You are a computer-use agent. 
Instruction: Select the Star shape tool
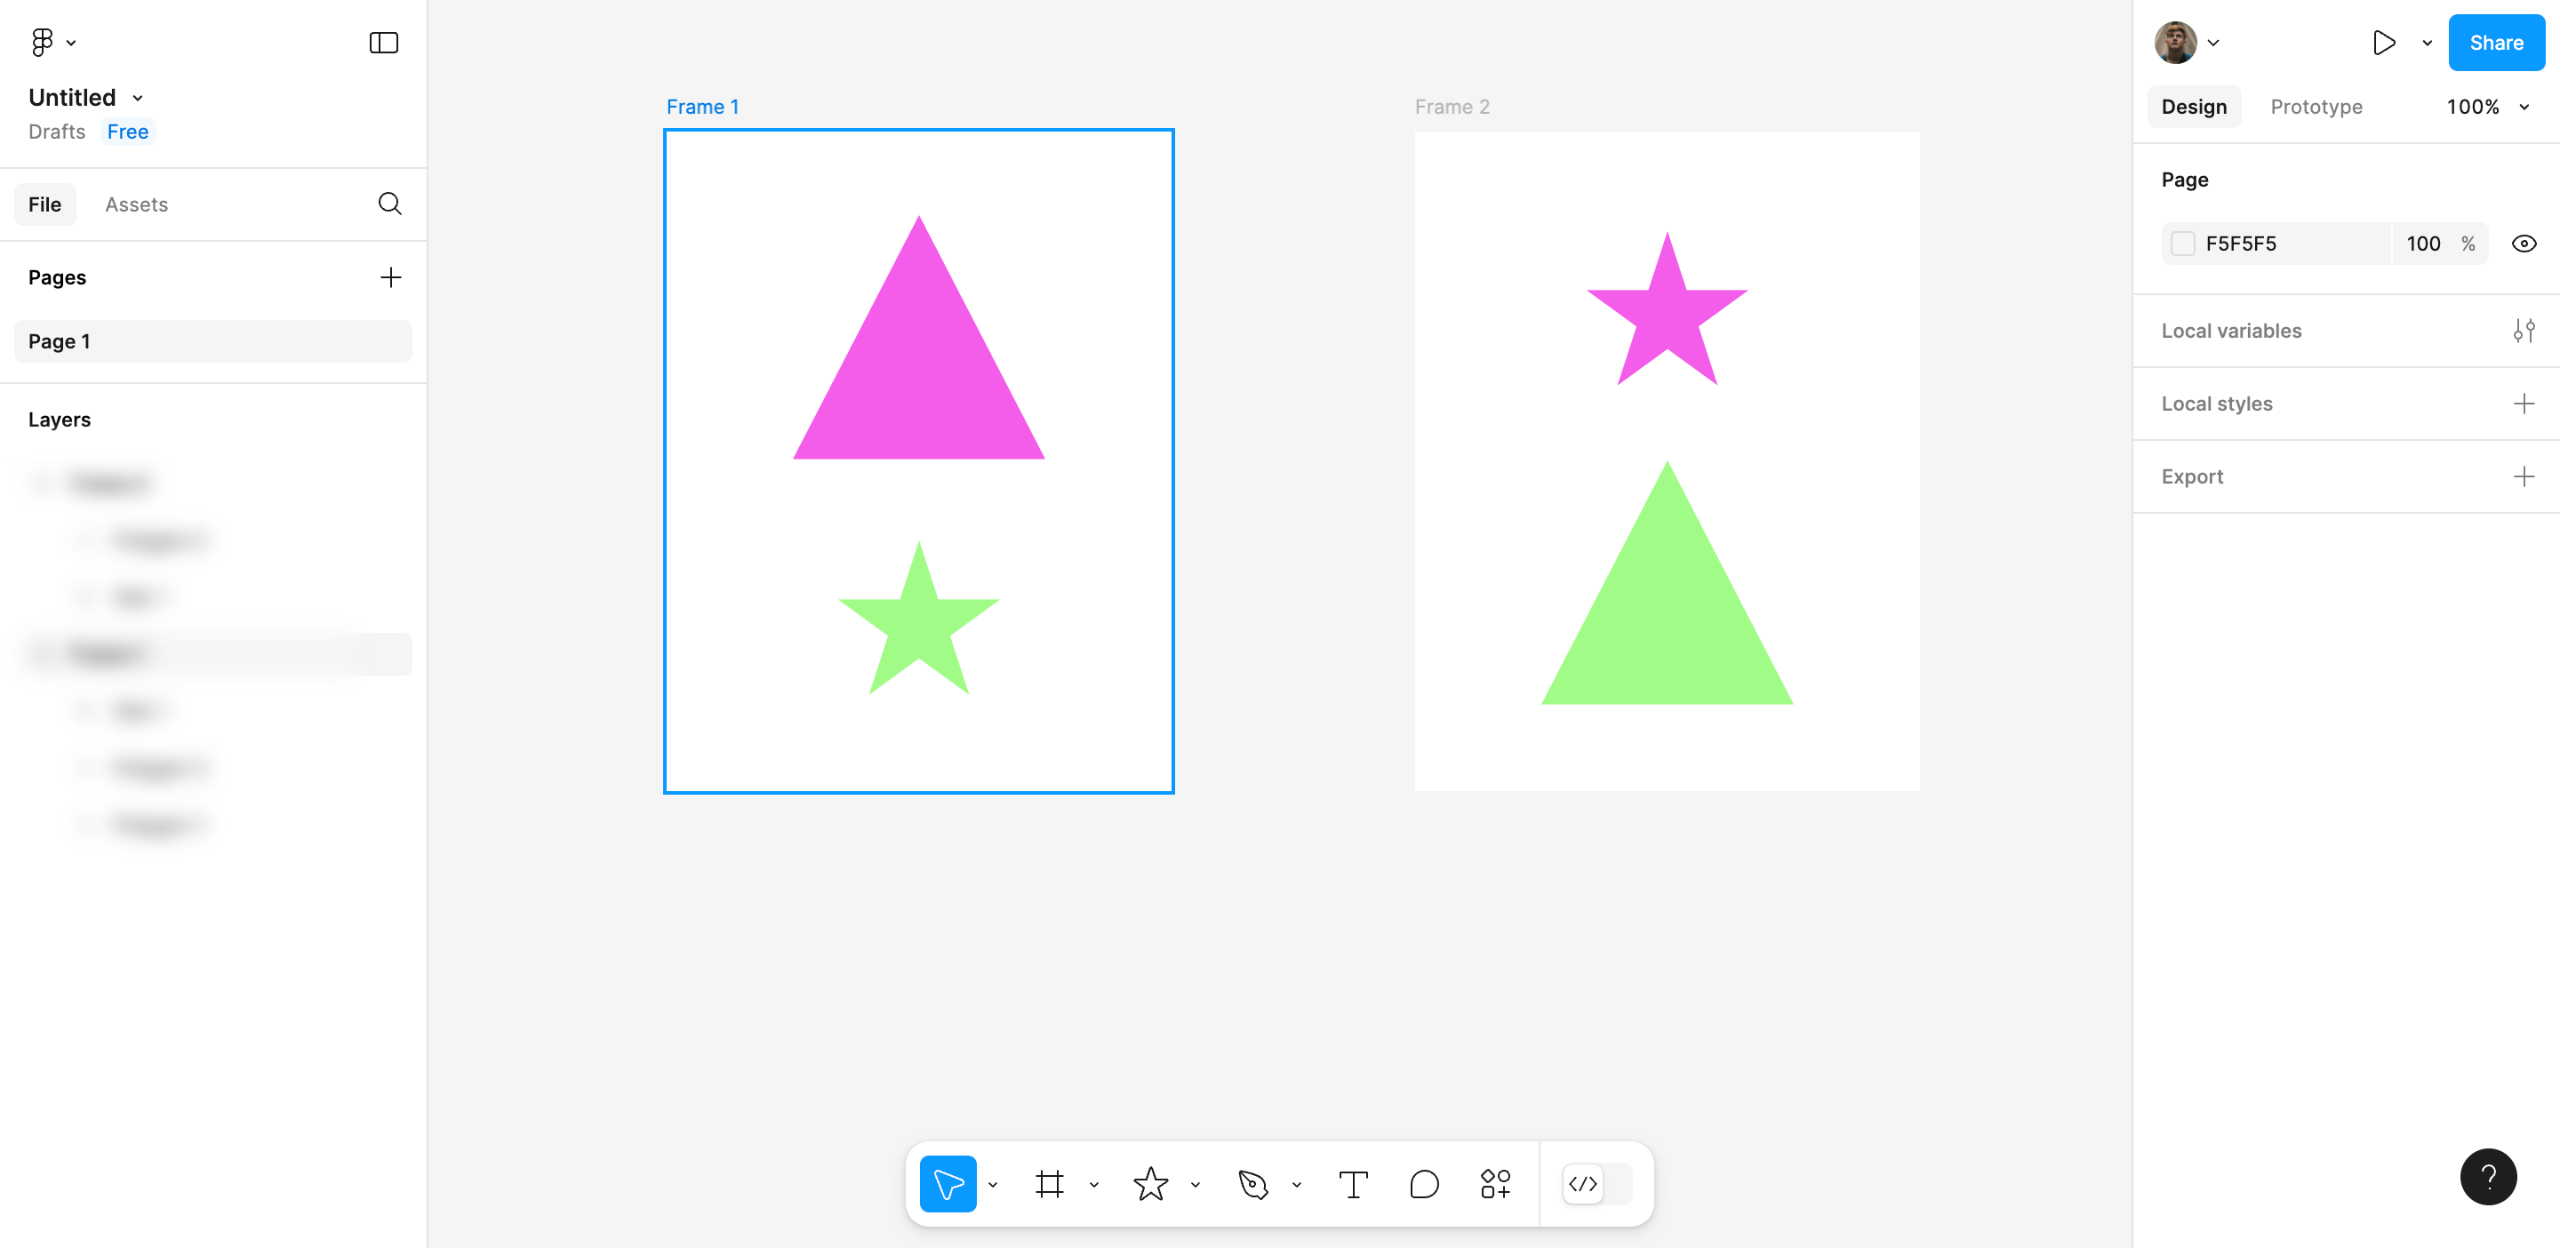click(1150, 1184)
